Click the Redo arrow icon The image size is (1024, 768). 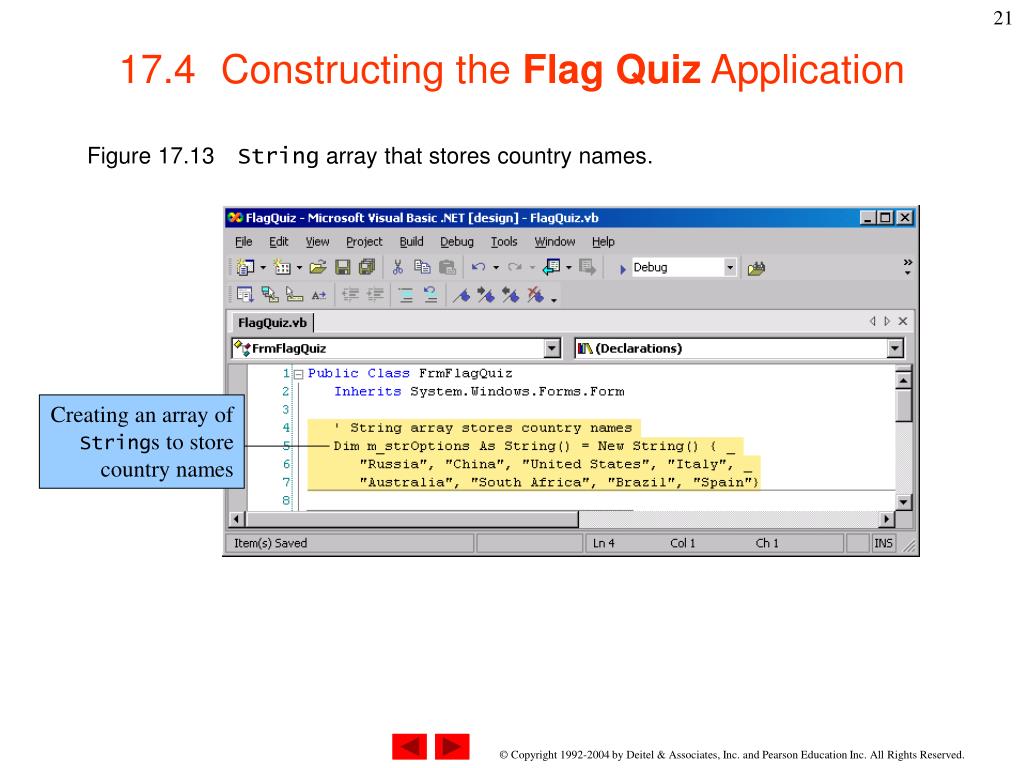click(x=515, y=267)
